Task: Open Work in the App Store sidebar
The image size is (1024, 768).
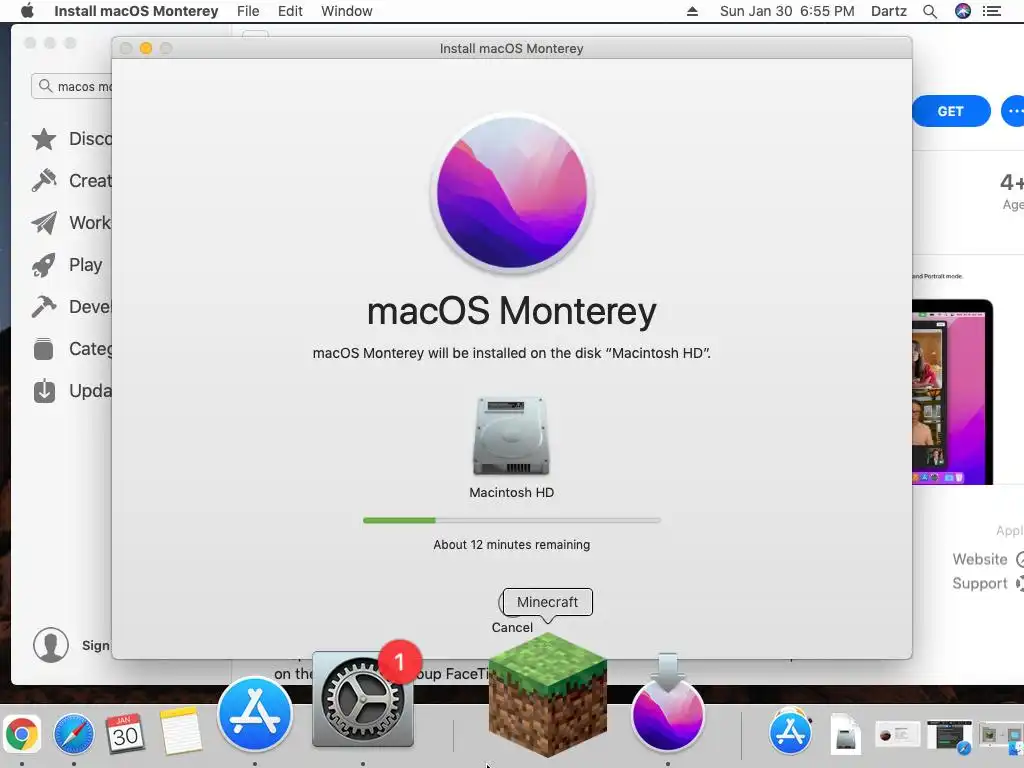Action: point(72,223)
